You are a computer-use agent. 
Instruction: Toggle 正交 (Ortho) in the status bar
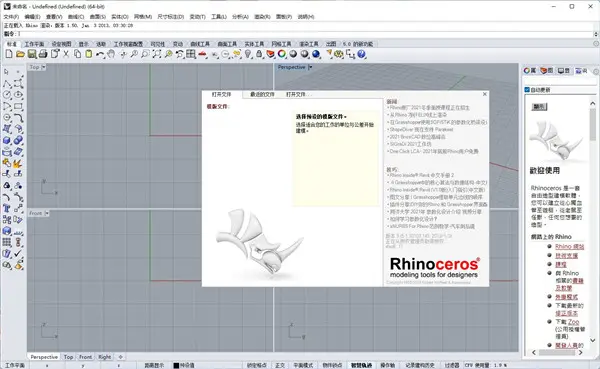[280, 365]
